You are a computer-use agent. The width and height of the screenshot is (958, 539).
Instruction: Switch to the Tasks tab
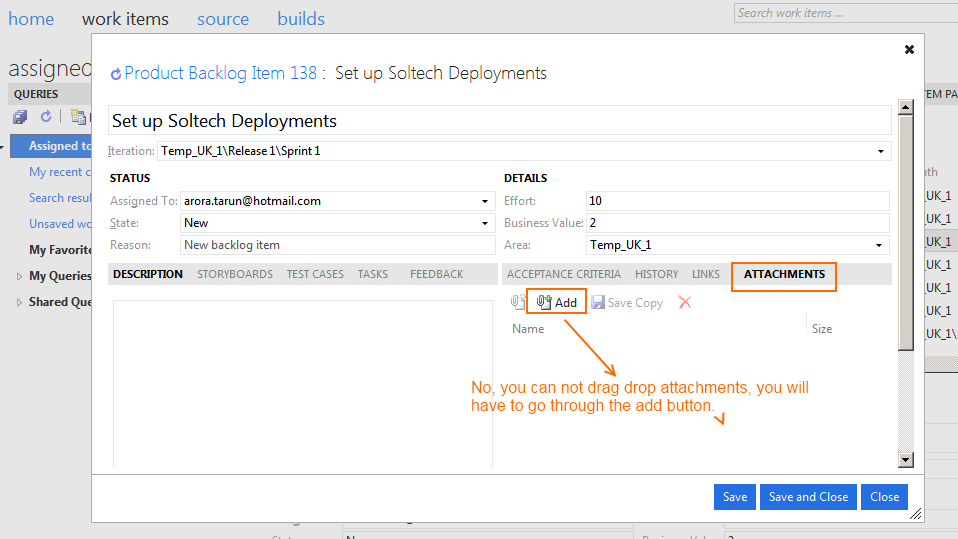[373, 274]
